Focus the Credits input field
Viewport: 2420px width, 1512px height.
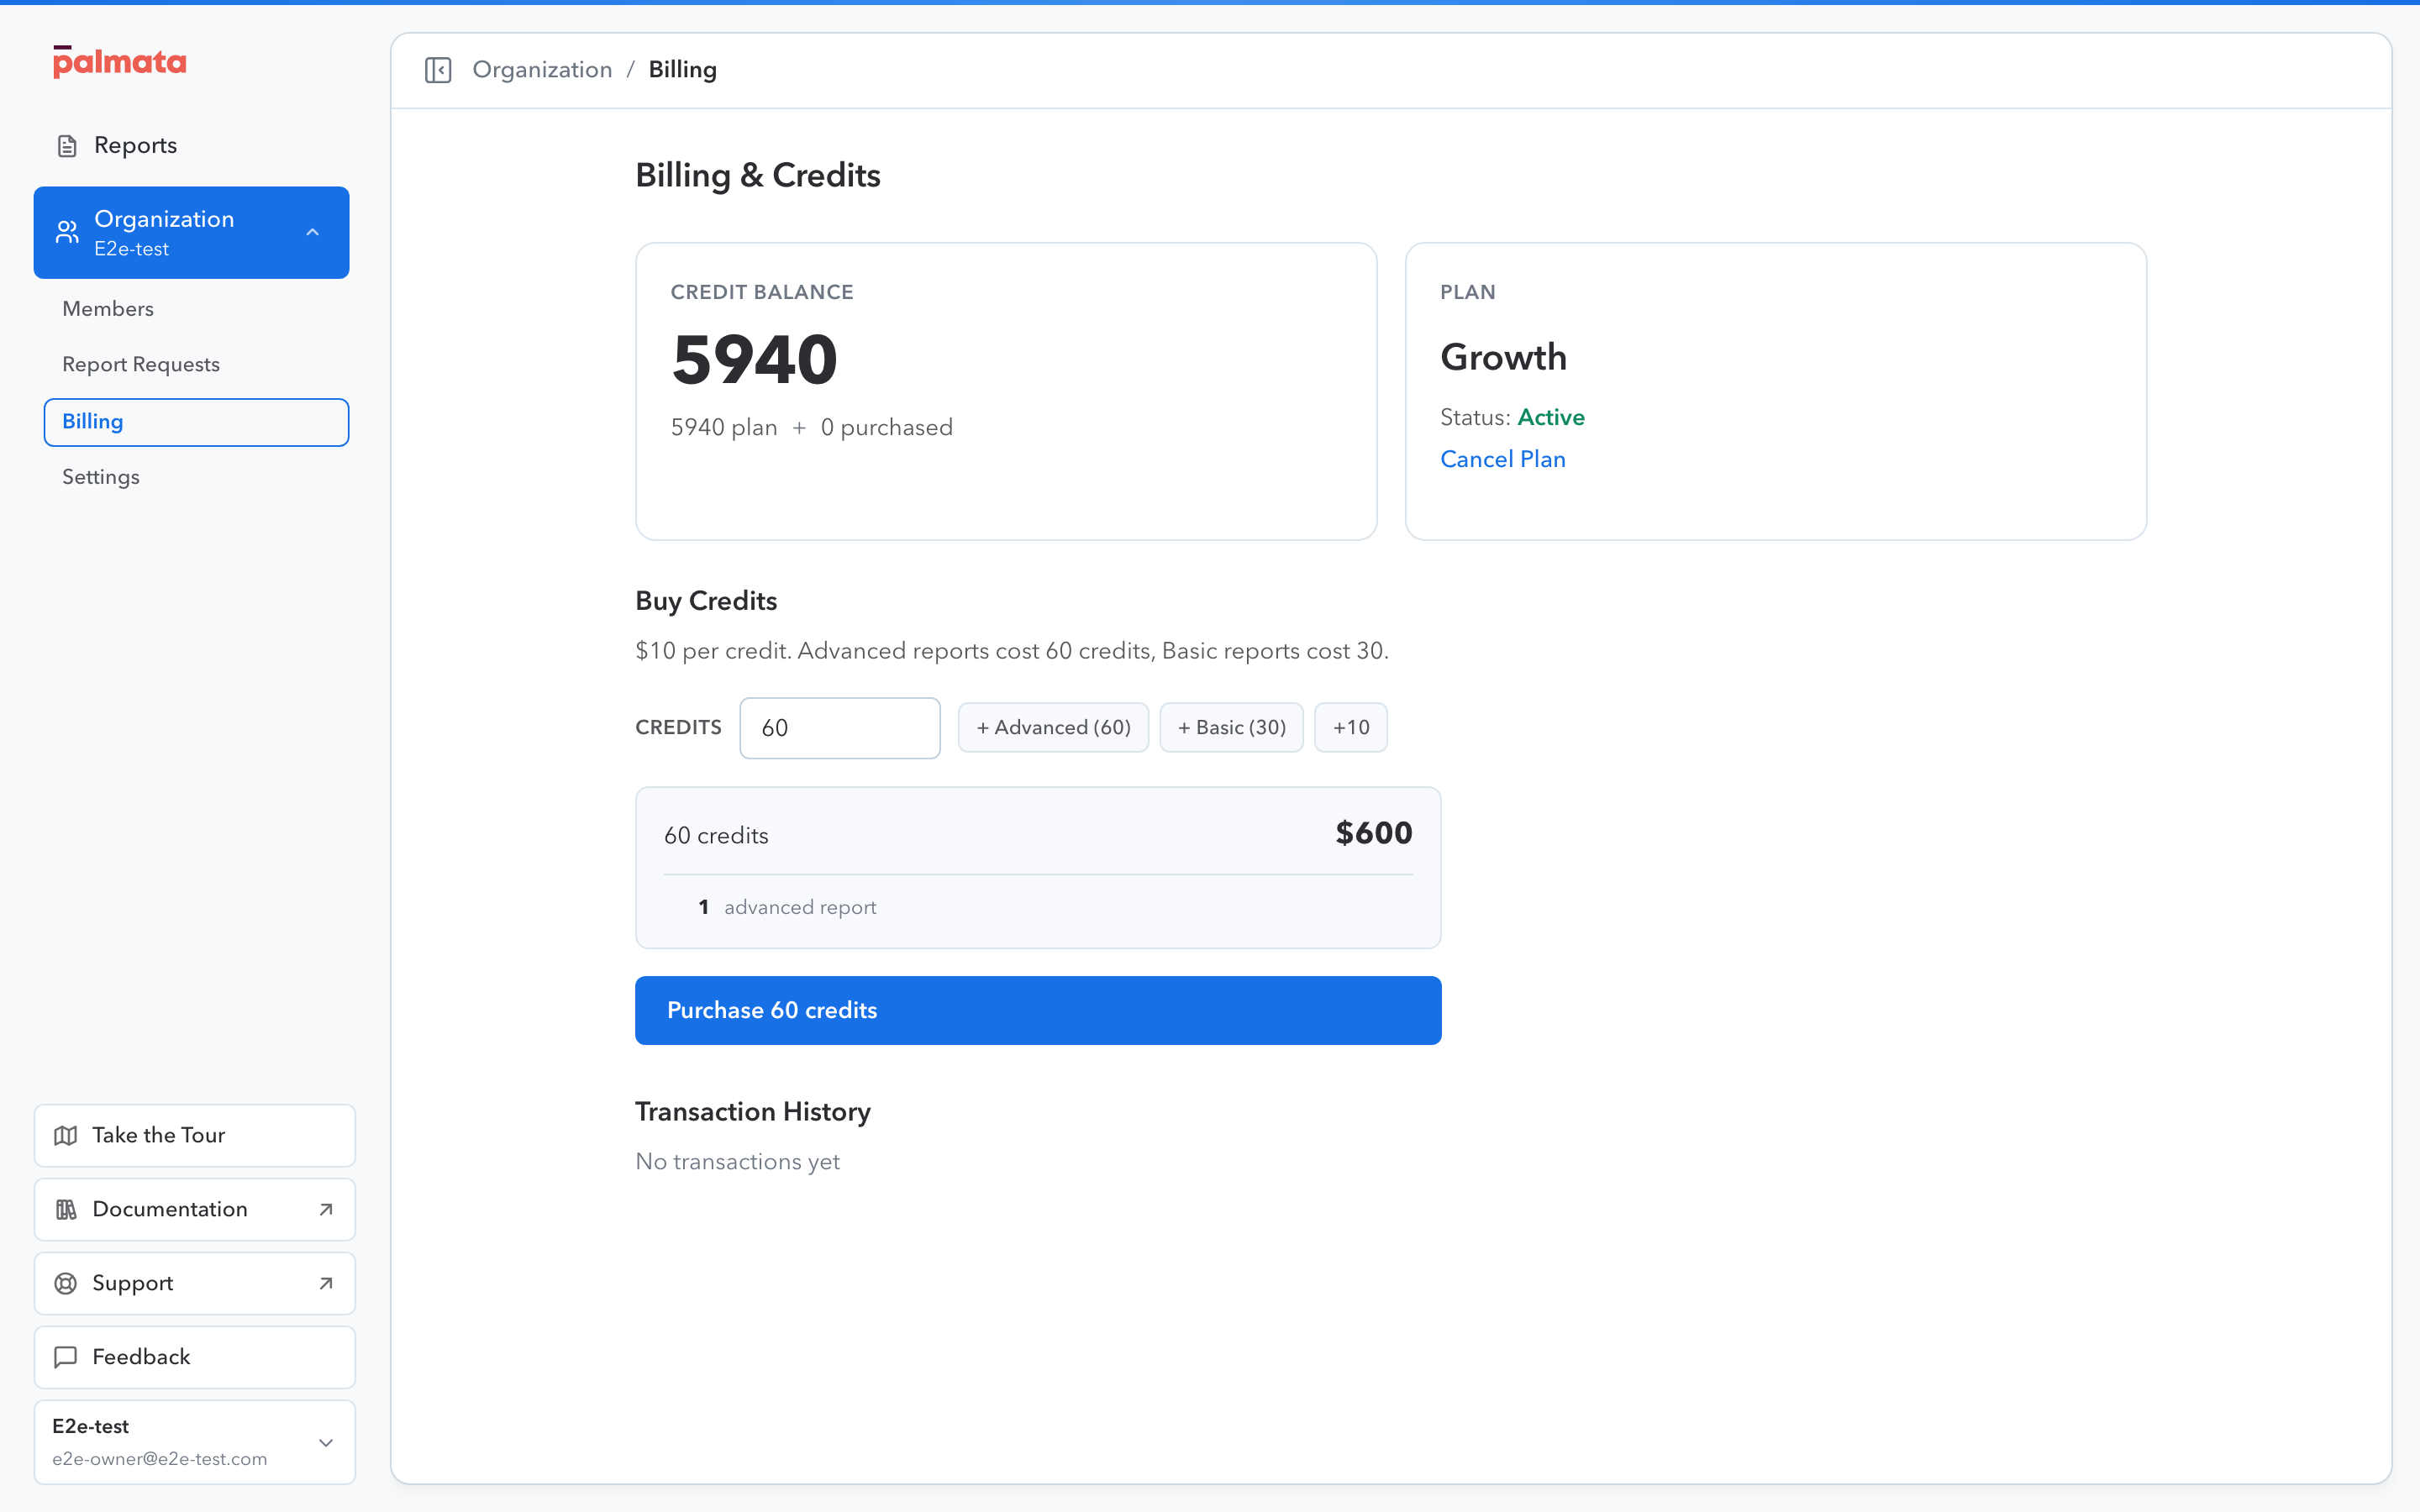pyautogui.click(x=840, y=728)
